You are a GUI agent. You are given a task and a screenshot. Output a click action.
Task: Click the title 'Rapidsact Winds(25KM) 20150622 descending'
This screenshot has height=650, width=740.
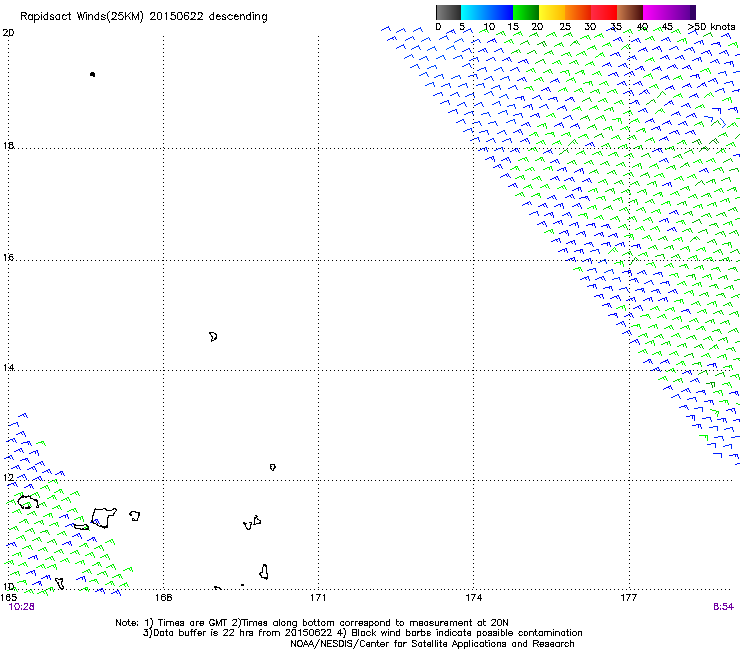click(143, 17)
